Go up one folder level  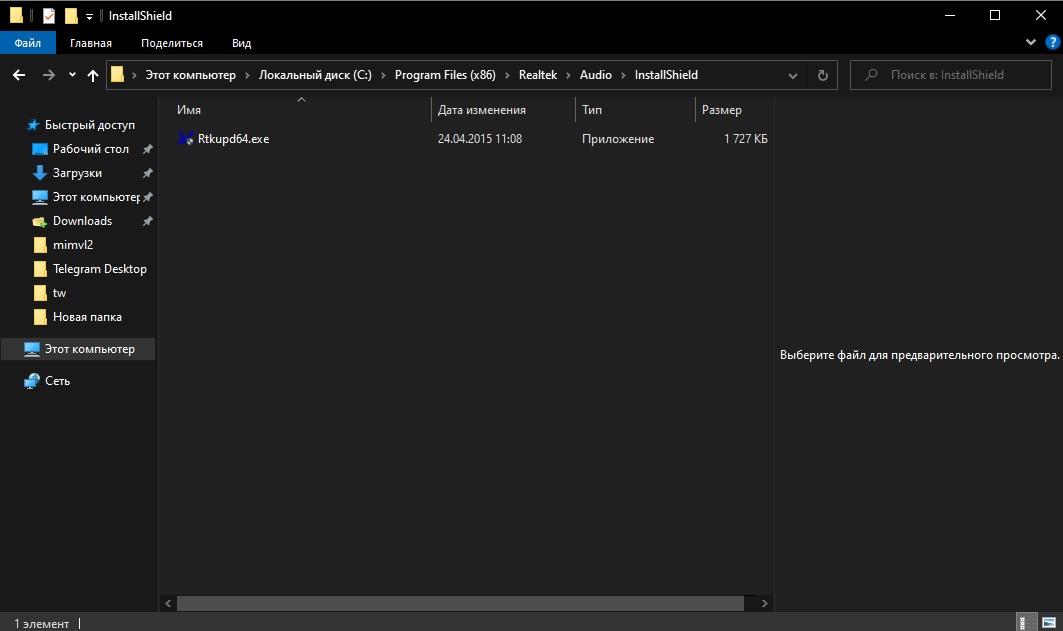[x=93, y=75]
